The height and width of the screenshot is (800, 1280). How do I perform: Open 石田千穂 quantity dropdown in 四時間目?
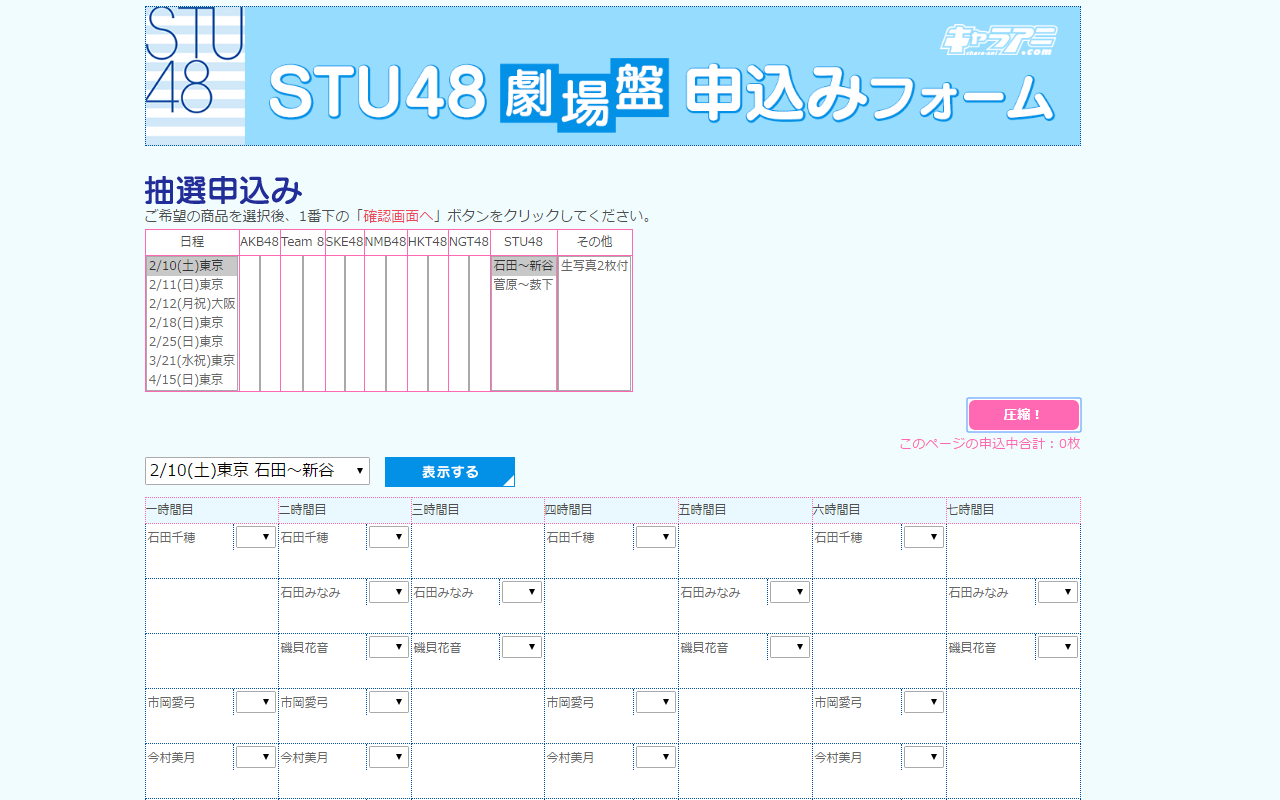[x=656, y=537]
